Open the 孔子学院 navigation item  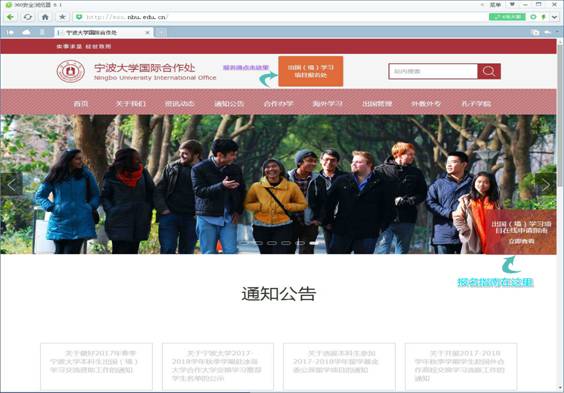coord(476,104)
